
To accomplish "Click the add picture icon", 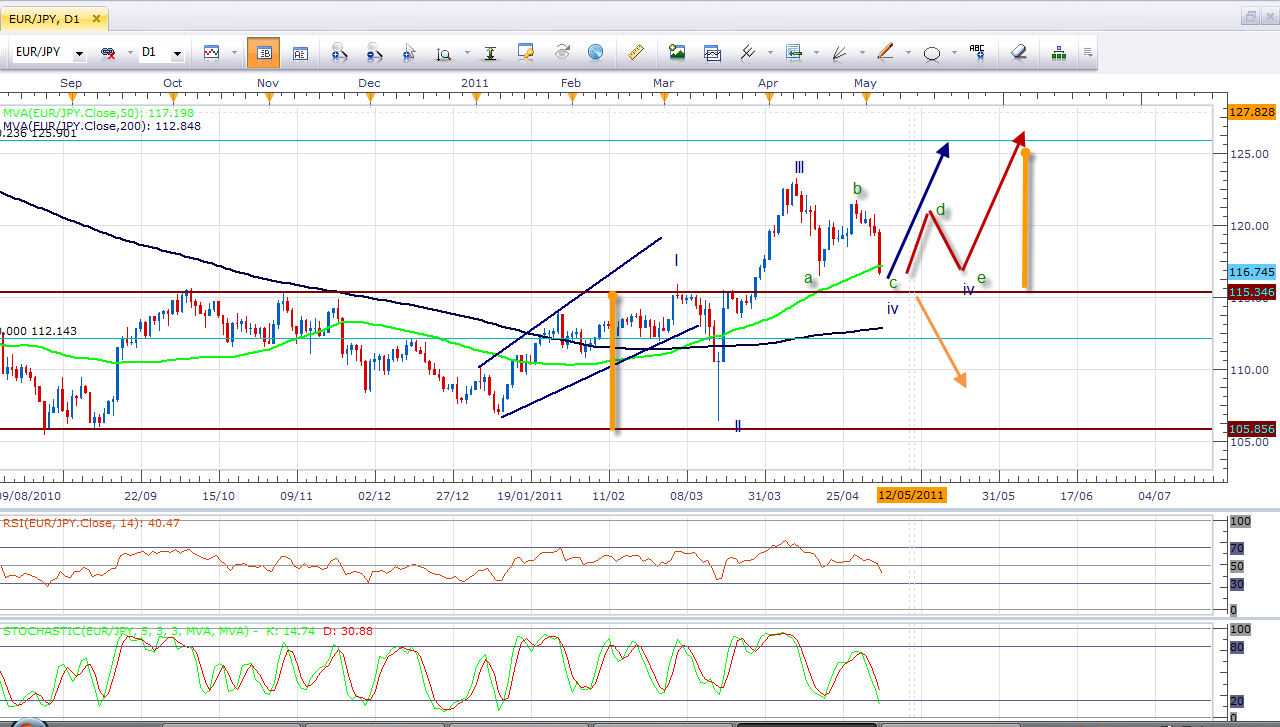I will point(677,52).
